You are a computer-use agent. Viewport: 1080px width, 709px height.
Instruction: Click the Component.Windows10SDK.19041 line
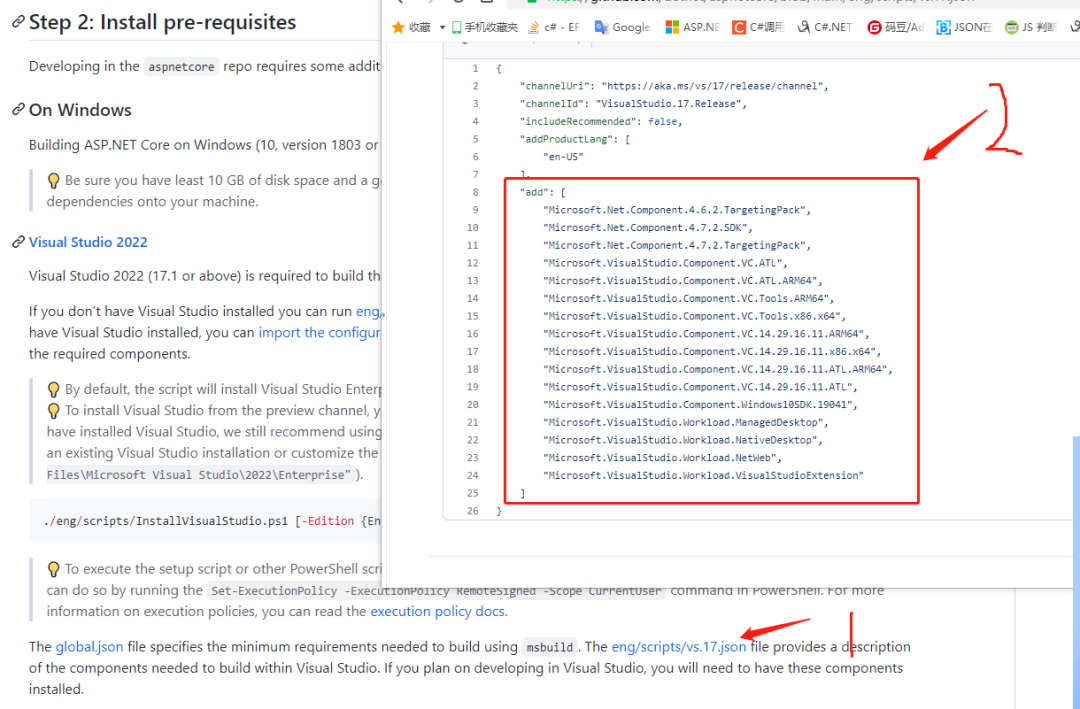[x=700, y=404]
